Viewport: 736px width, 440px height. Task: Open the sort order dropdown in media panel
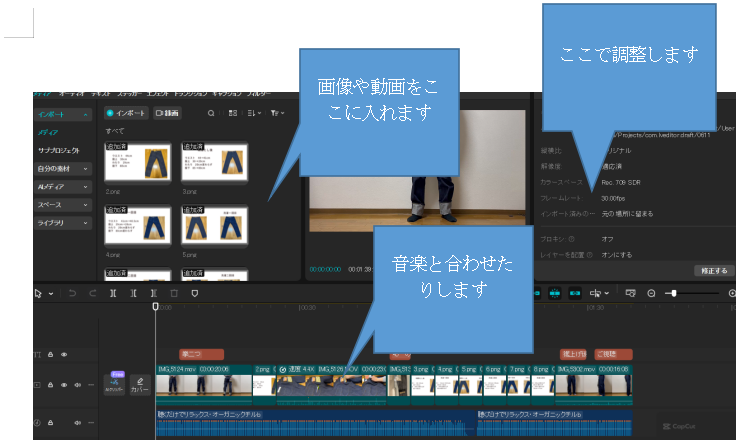[254, 113]
